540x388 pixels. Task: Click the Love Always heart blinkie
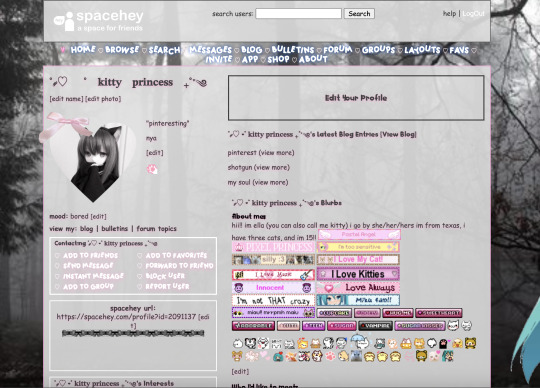(x=358, y=287)
